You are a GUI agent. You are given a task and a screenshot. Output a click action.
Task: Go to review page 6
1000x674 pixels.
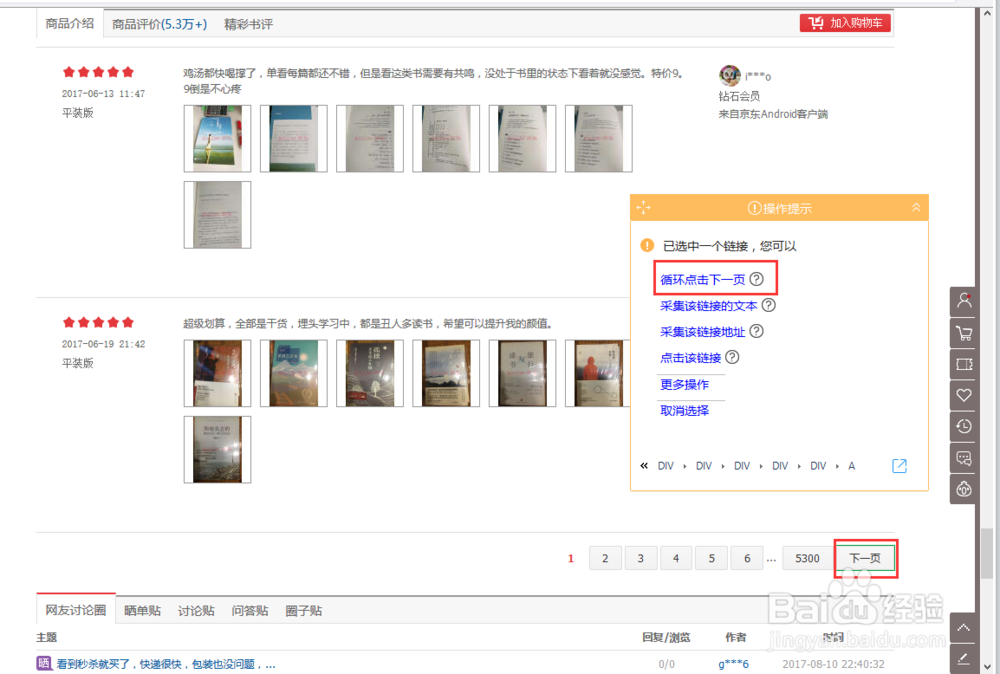coord(747,559)
